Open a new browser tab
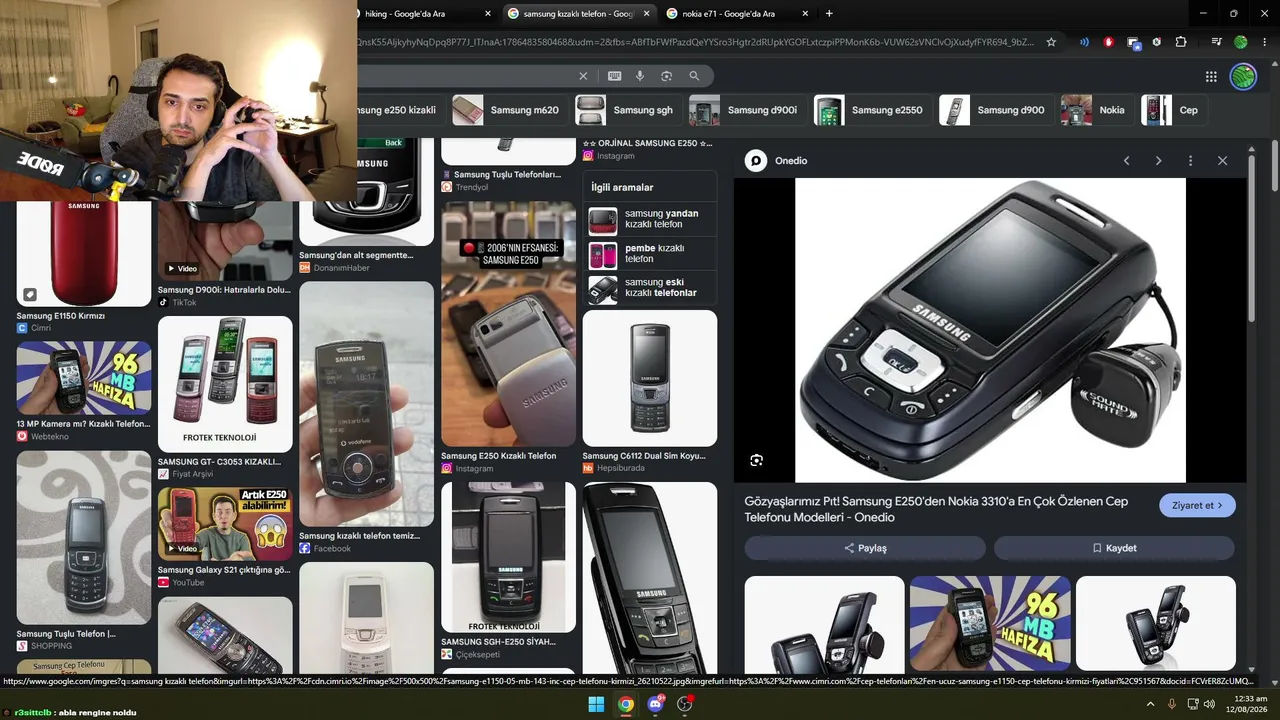The width and height of the screenshot is (1280, 720). tap(829, 14)
